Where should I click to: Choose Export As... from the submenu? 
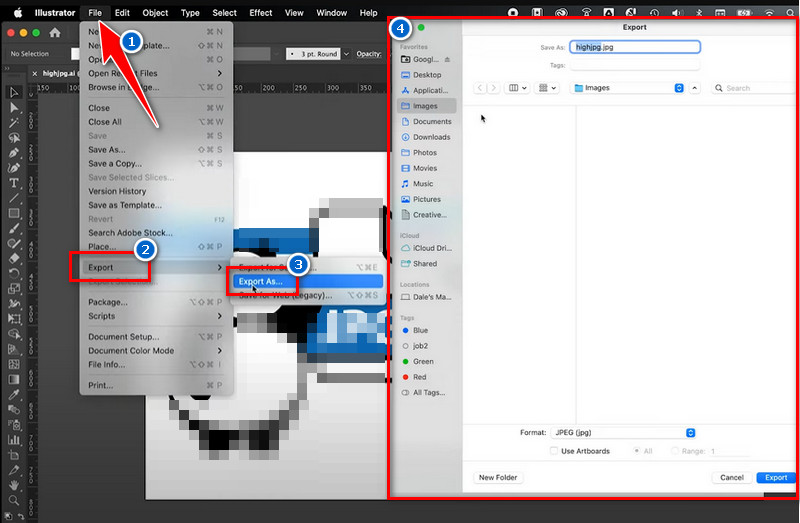(x=307, y=282)
